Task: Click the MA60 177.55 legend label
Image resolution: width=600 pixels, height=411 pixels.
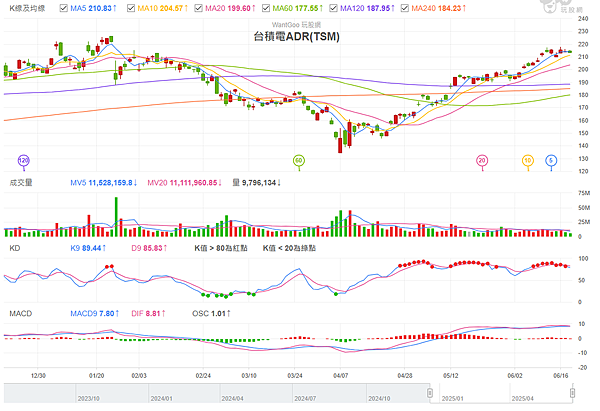Action: [x=298, y=8]
